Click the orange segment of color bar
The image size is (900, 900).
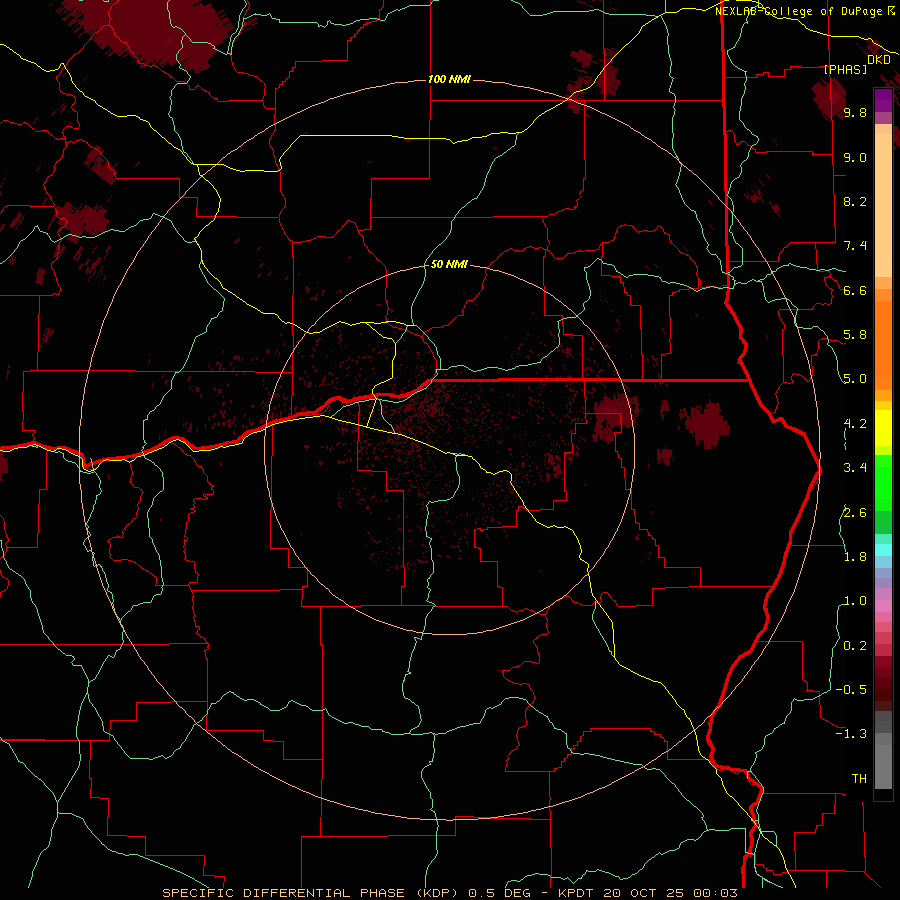pos(883,345)
